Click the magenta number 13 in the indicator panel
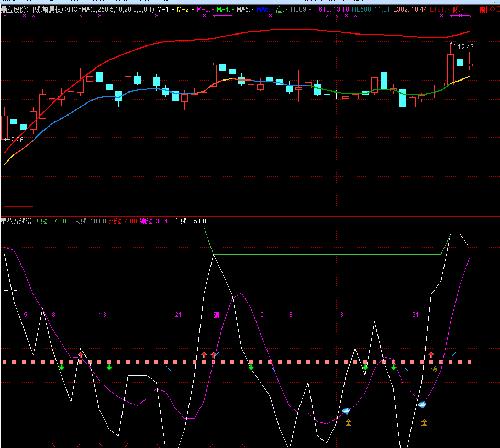Screen dimensions: 500x448 click(x=102, y=314)
